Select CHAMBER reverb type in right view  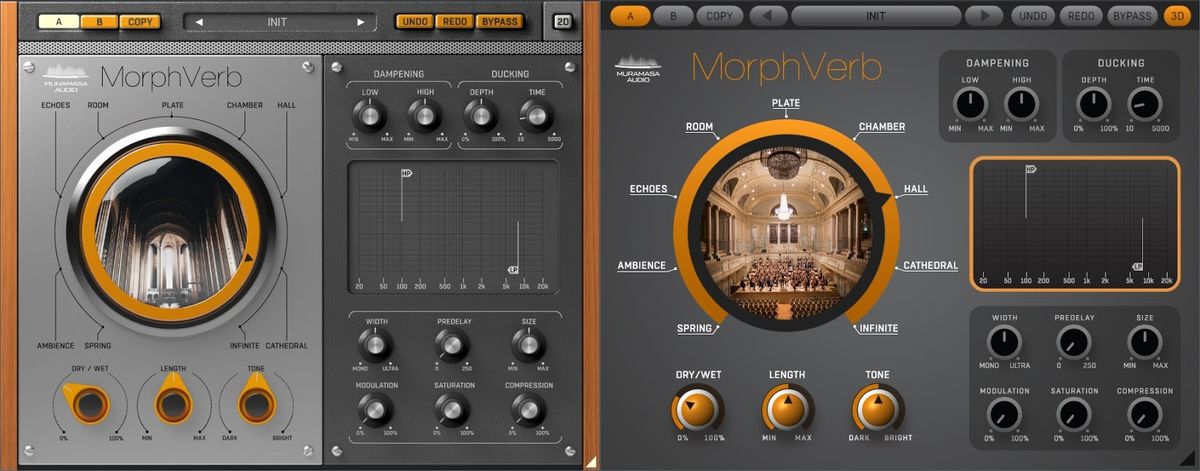(x=881, y=127)
